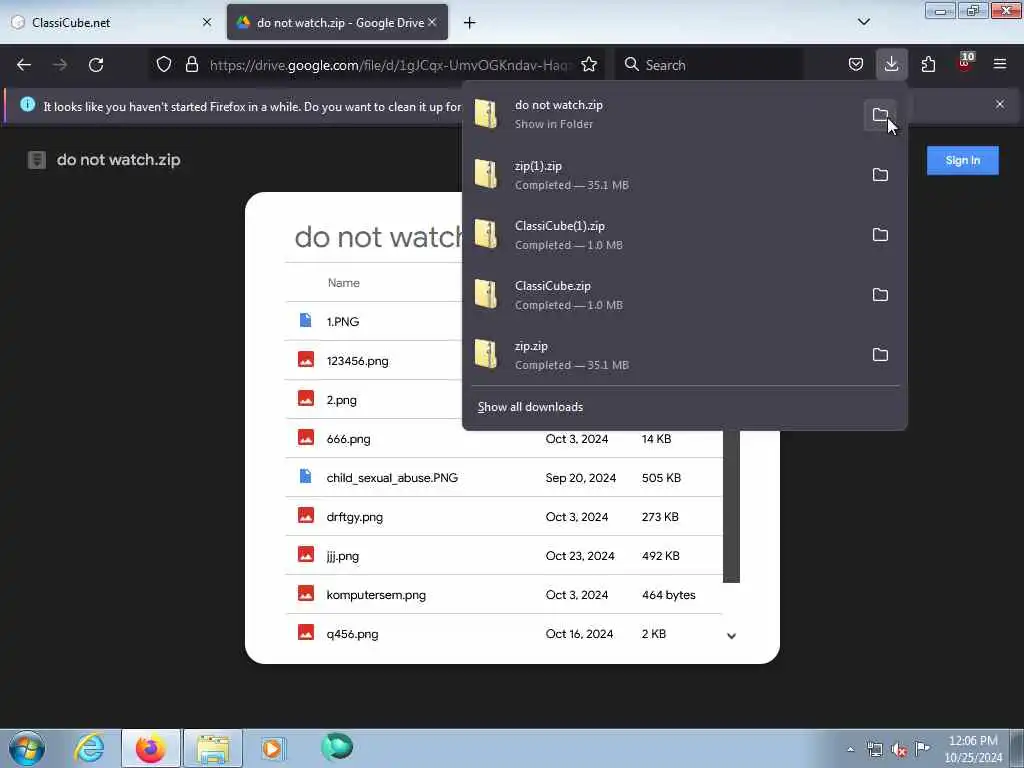This screenshot has width=1024, height=768.
Task: Open containing folder for zip(1).zip
Action: pos(880,175)
